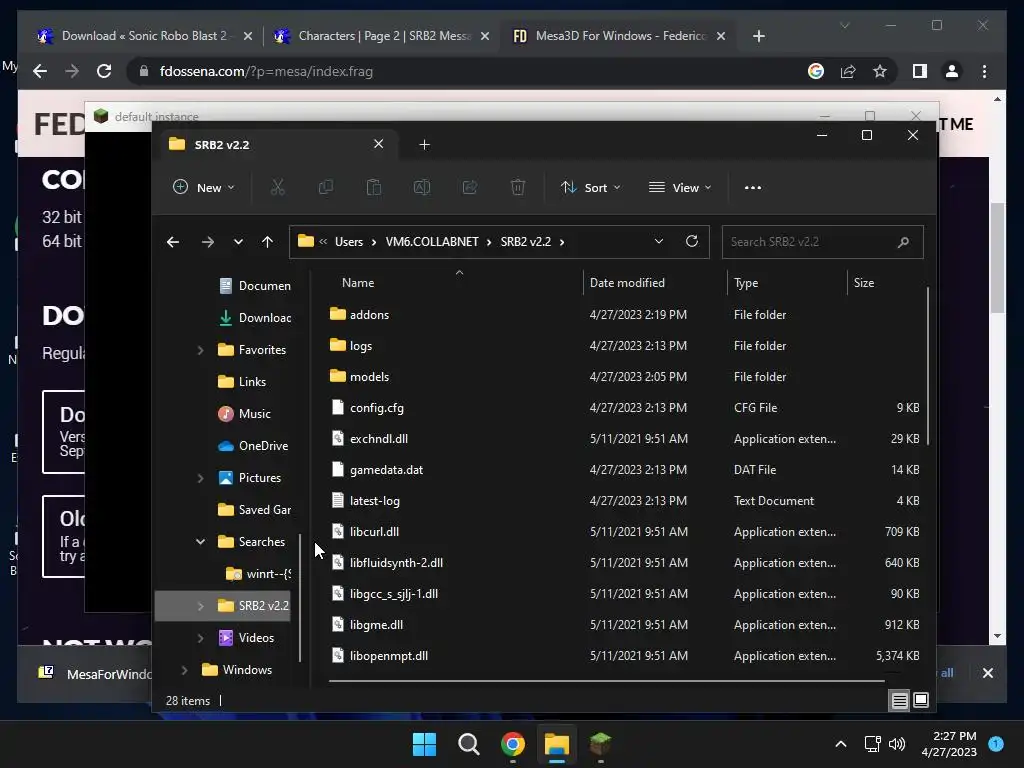The width and height of the screenshot is (1024, 768).
Task: Click the Share icon in File Explorer toolbar
Action: pos(470,187)
